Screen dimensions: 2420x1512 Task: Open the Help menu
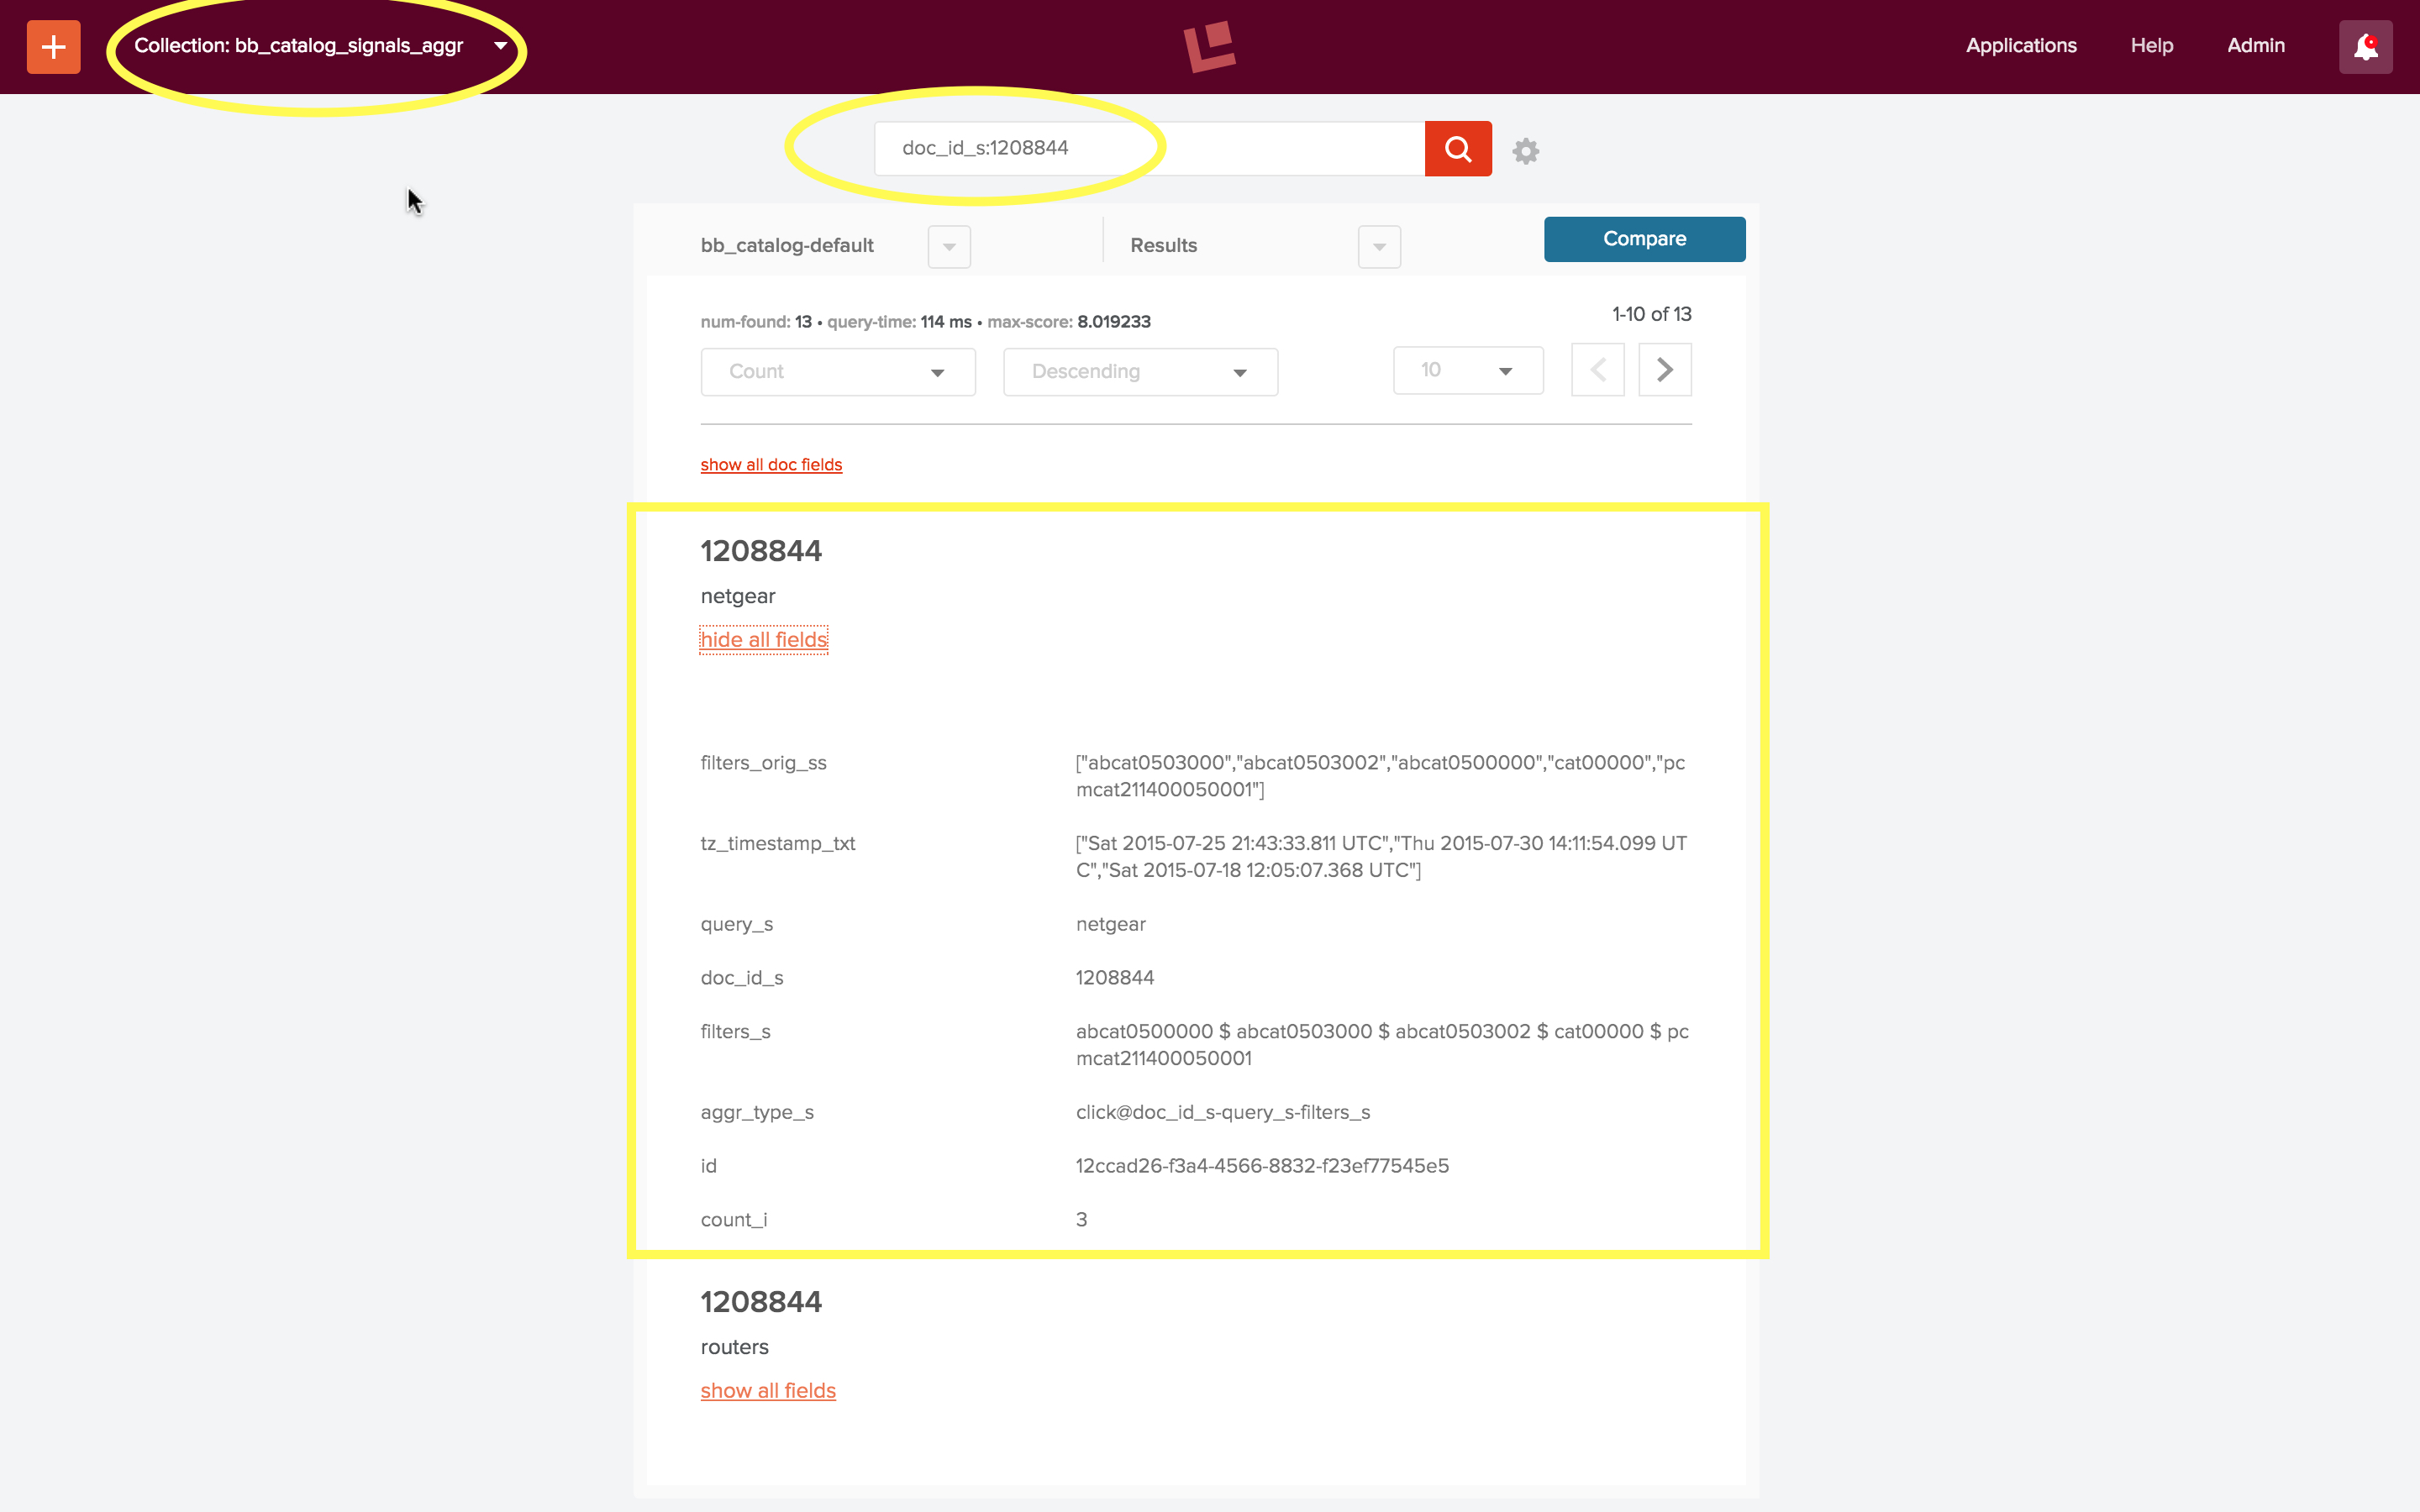click(x=2151, y=46)
